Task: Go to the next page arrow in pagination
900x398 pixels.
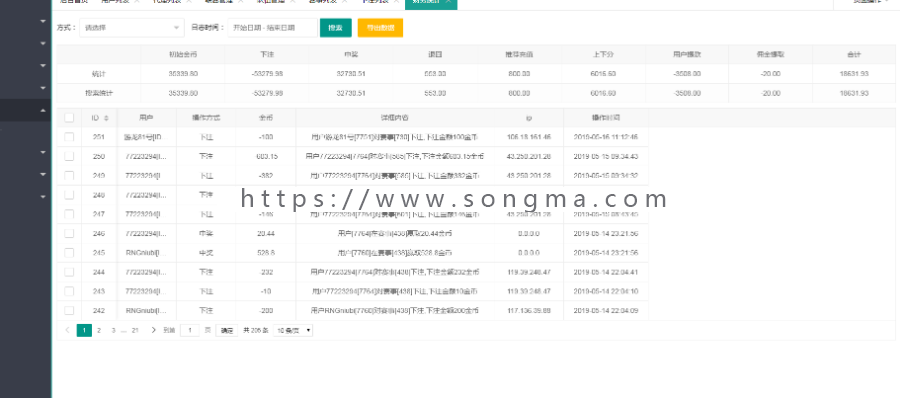Action: pos(153,330)
